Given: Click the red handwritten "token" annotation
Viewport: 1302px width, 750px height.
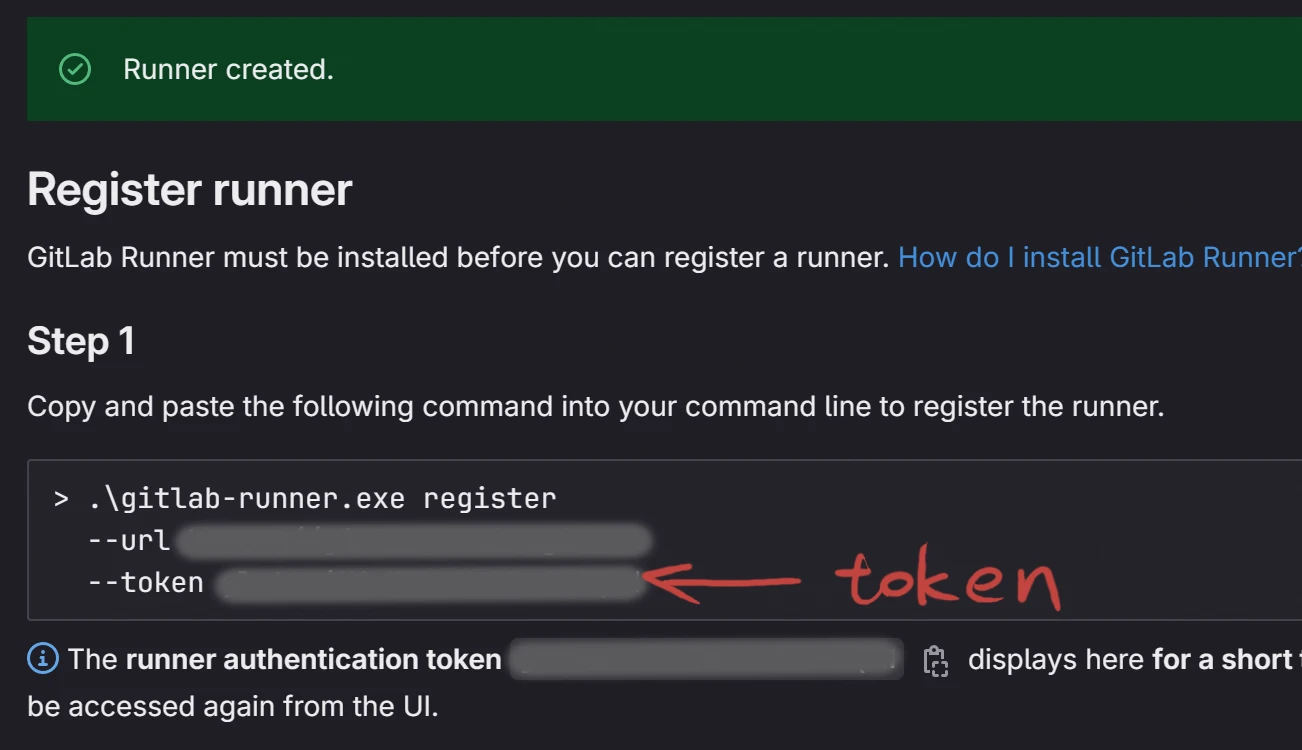Looking at the screenshot, I should coord(948,583).
